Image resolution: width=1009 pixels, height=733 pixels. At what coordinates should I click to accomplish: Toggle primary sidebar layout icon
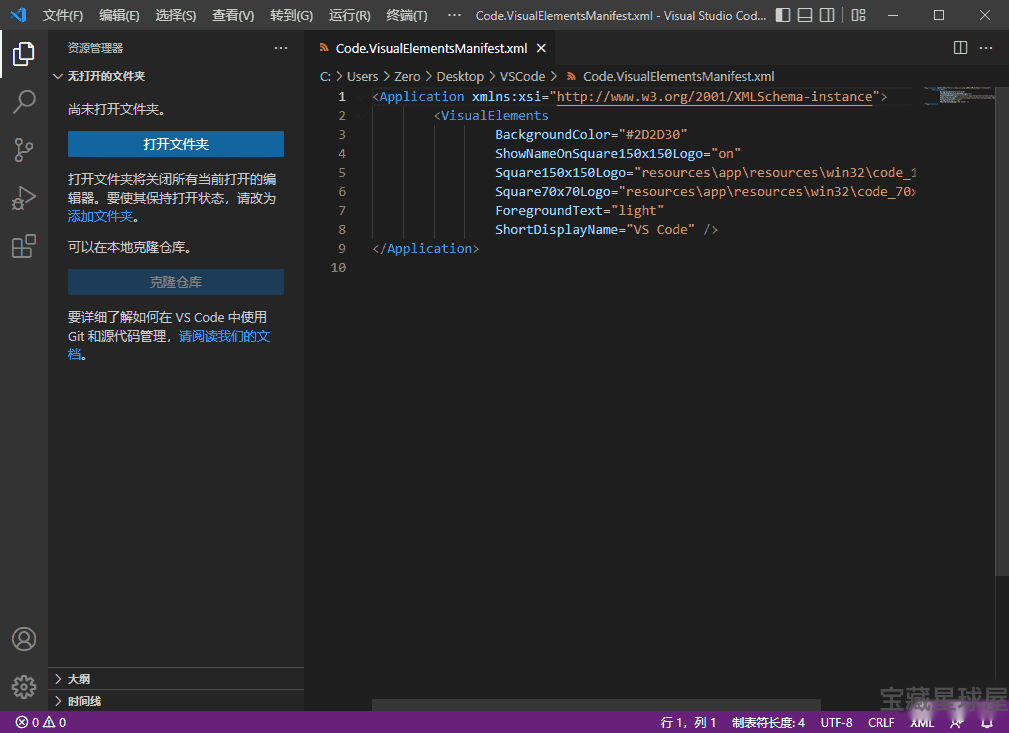pos(782,15)
